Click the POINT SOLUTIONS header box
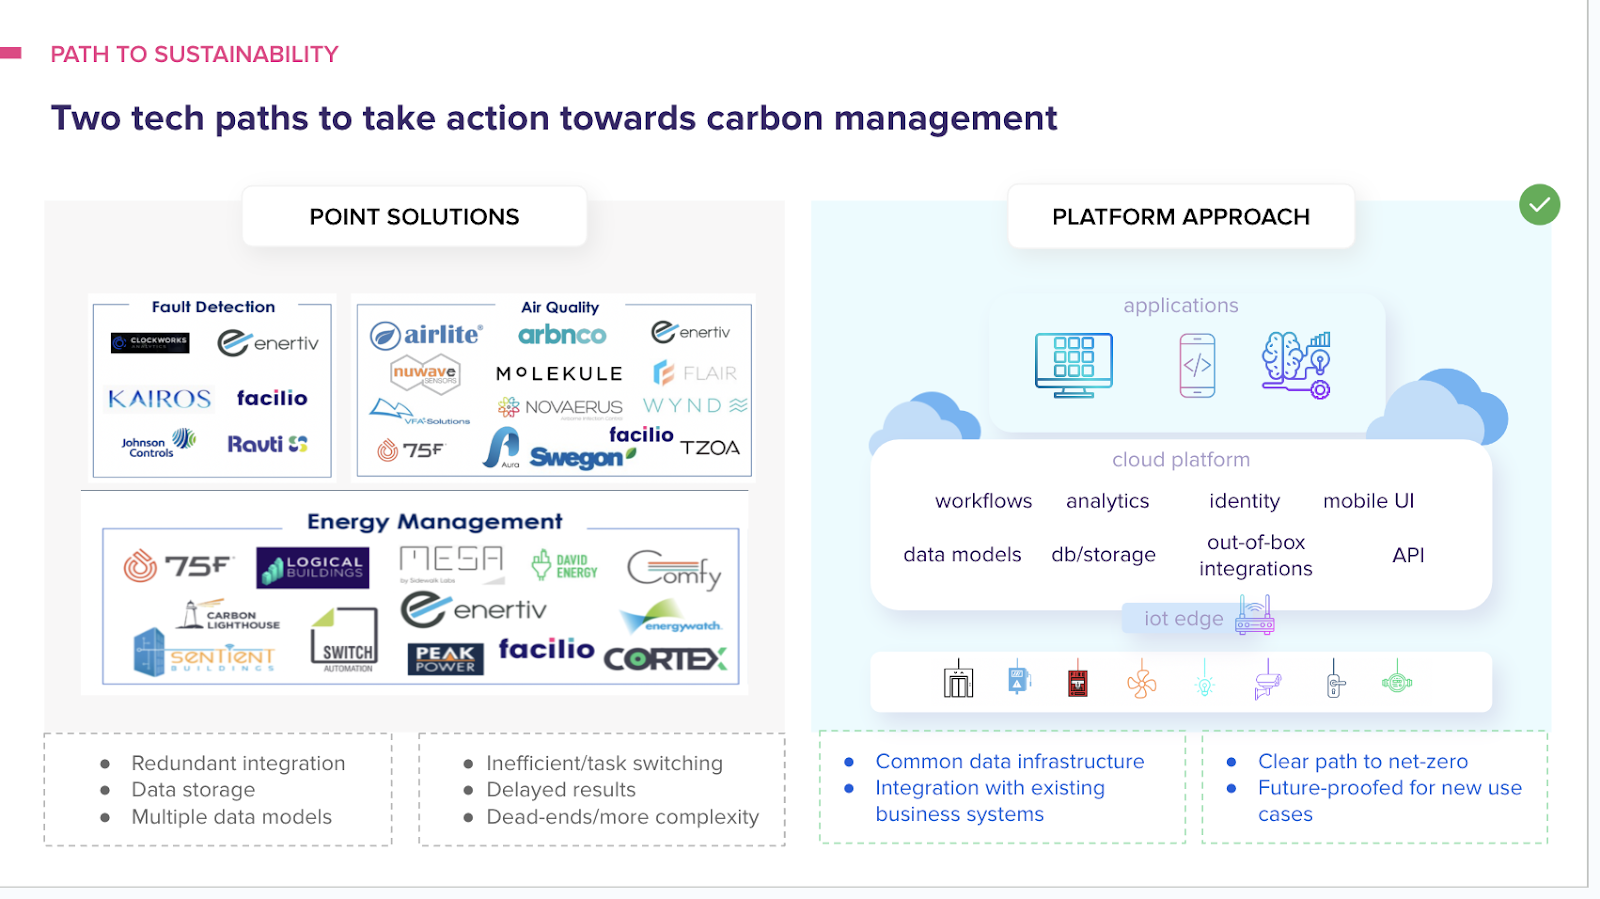The height and width of the screenshot is (899, 1600). pyautogui.click(x=414, y=216)
